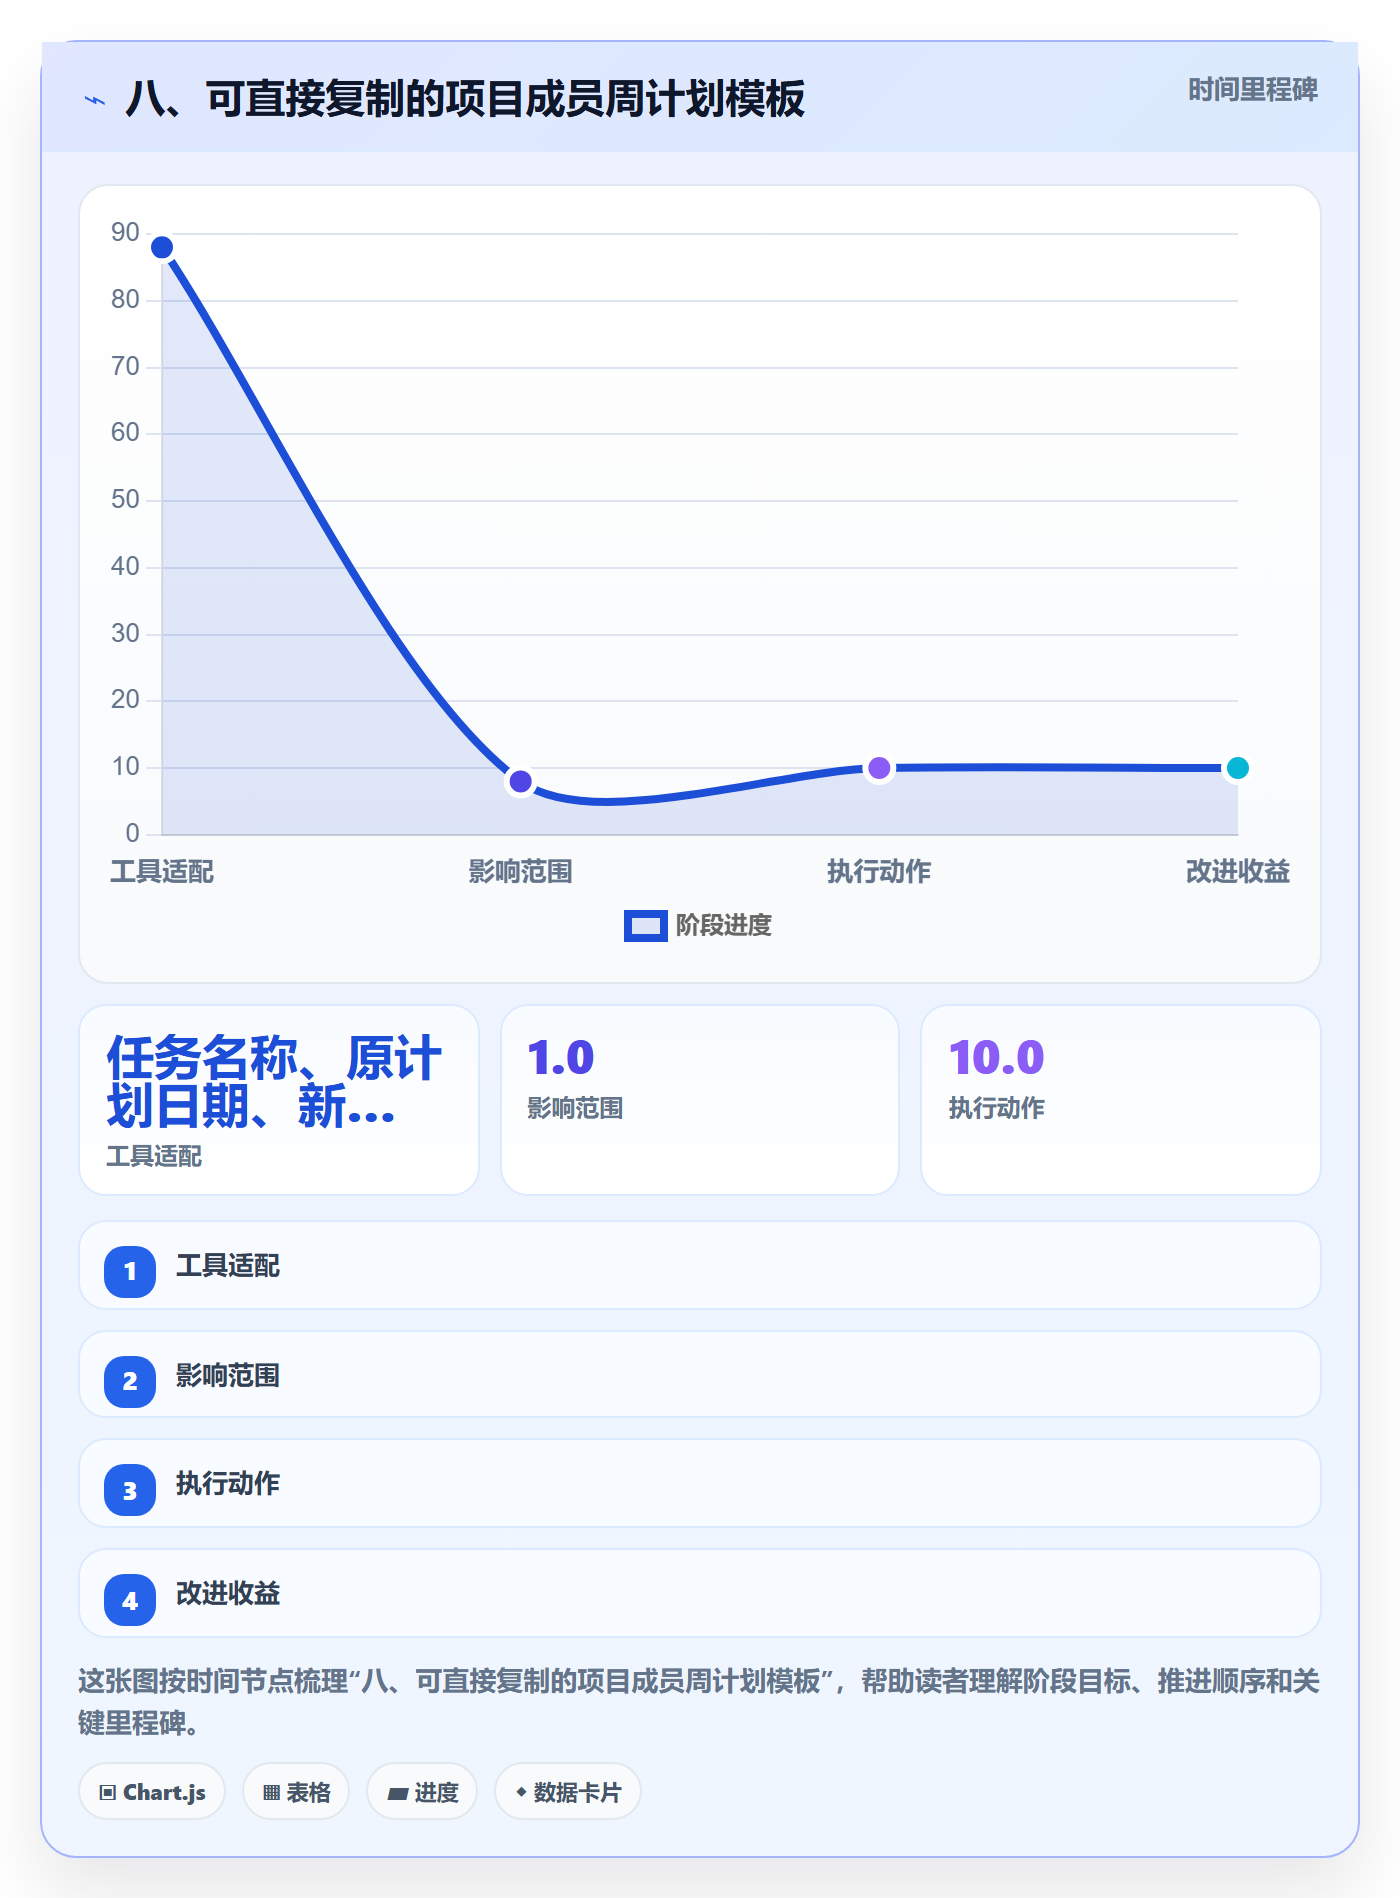Click the blue data point at 工具适配
1400x1898 pixels.
[162, 247]
